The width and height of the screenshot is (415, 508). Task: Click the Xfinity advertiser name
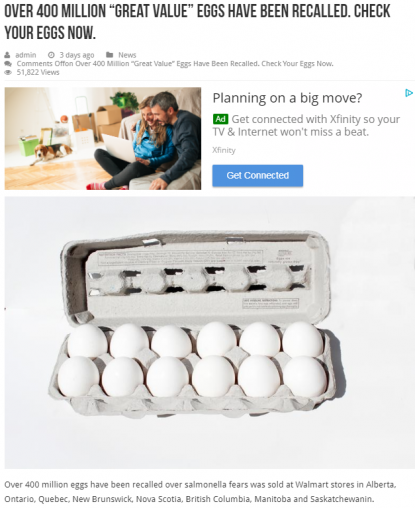coord(224,150)
